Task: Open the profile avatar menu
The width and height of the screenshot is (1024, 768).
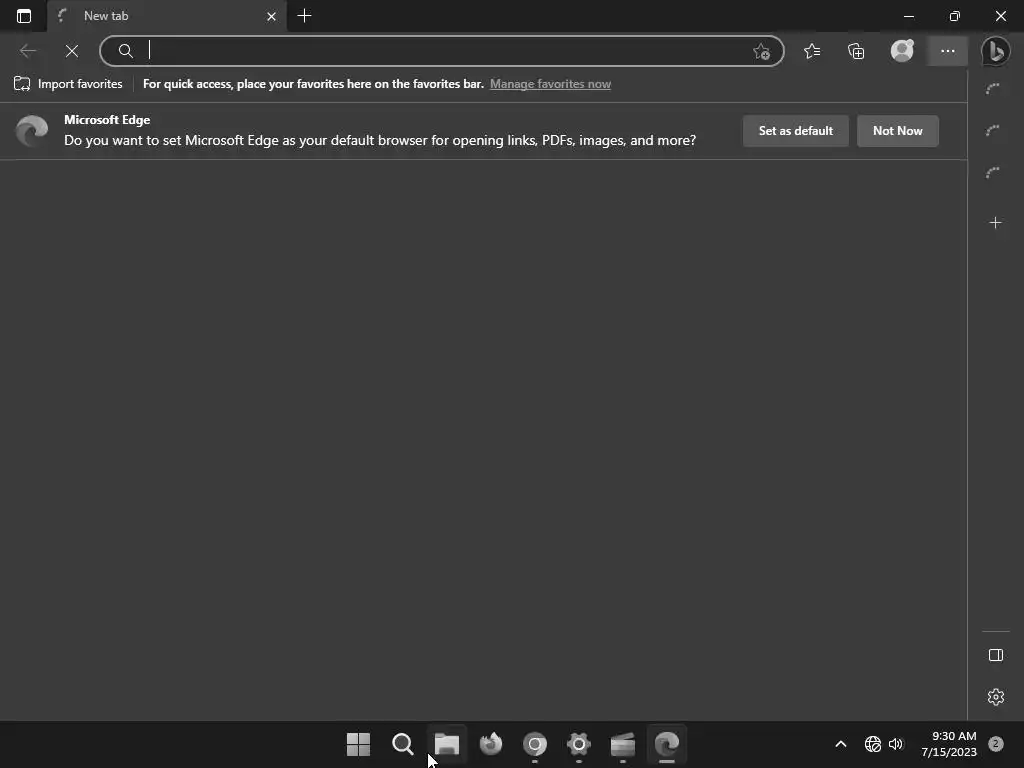Action: (903, 51)
